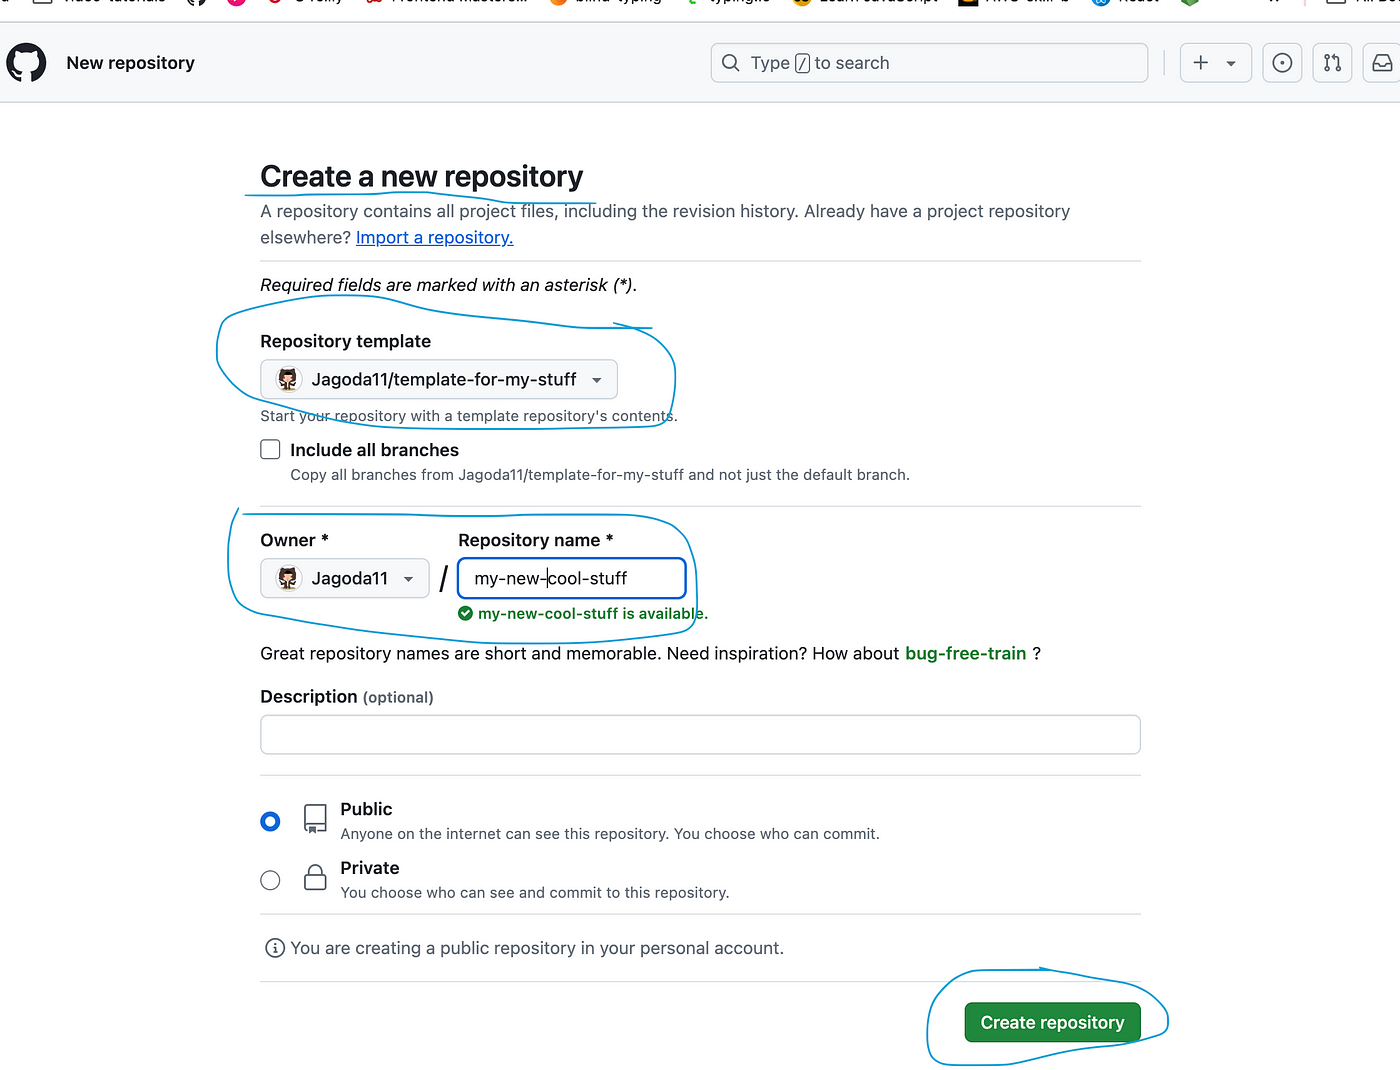Open the issues circle-dot icon

[x=1282, y=63]
